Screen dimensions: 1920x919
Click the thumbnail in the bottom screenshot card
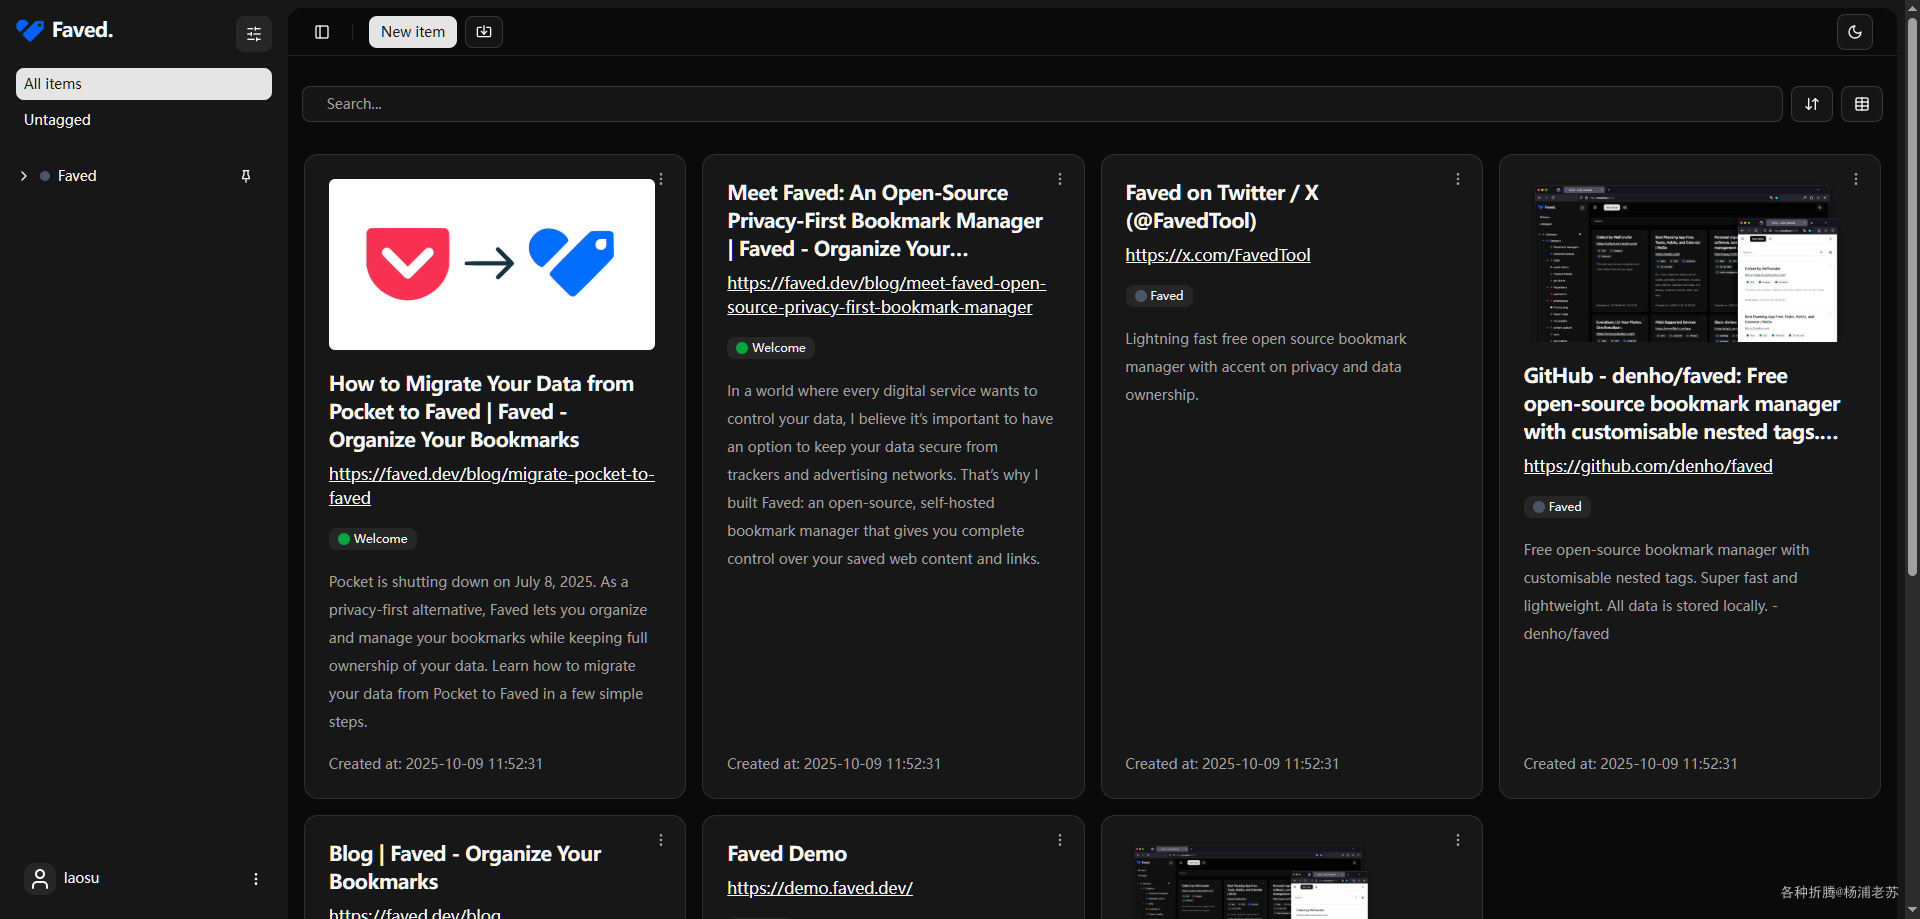[x=1251, y=881]
